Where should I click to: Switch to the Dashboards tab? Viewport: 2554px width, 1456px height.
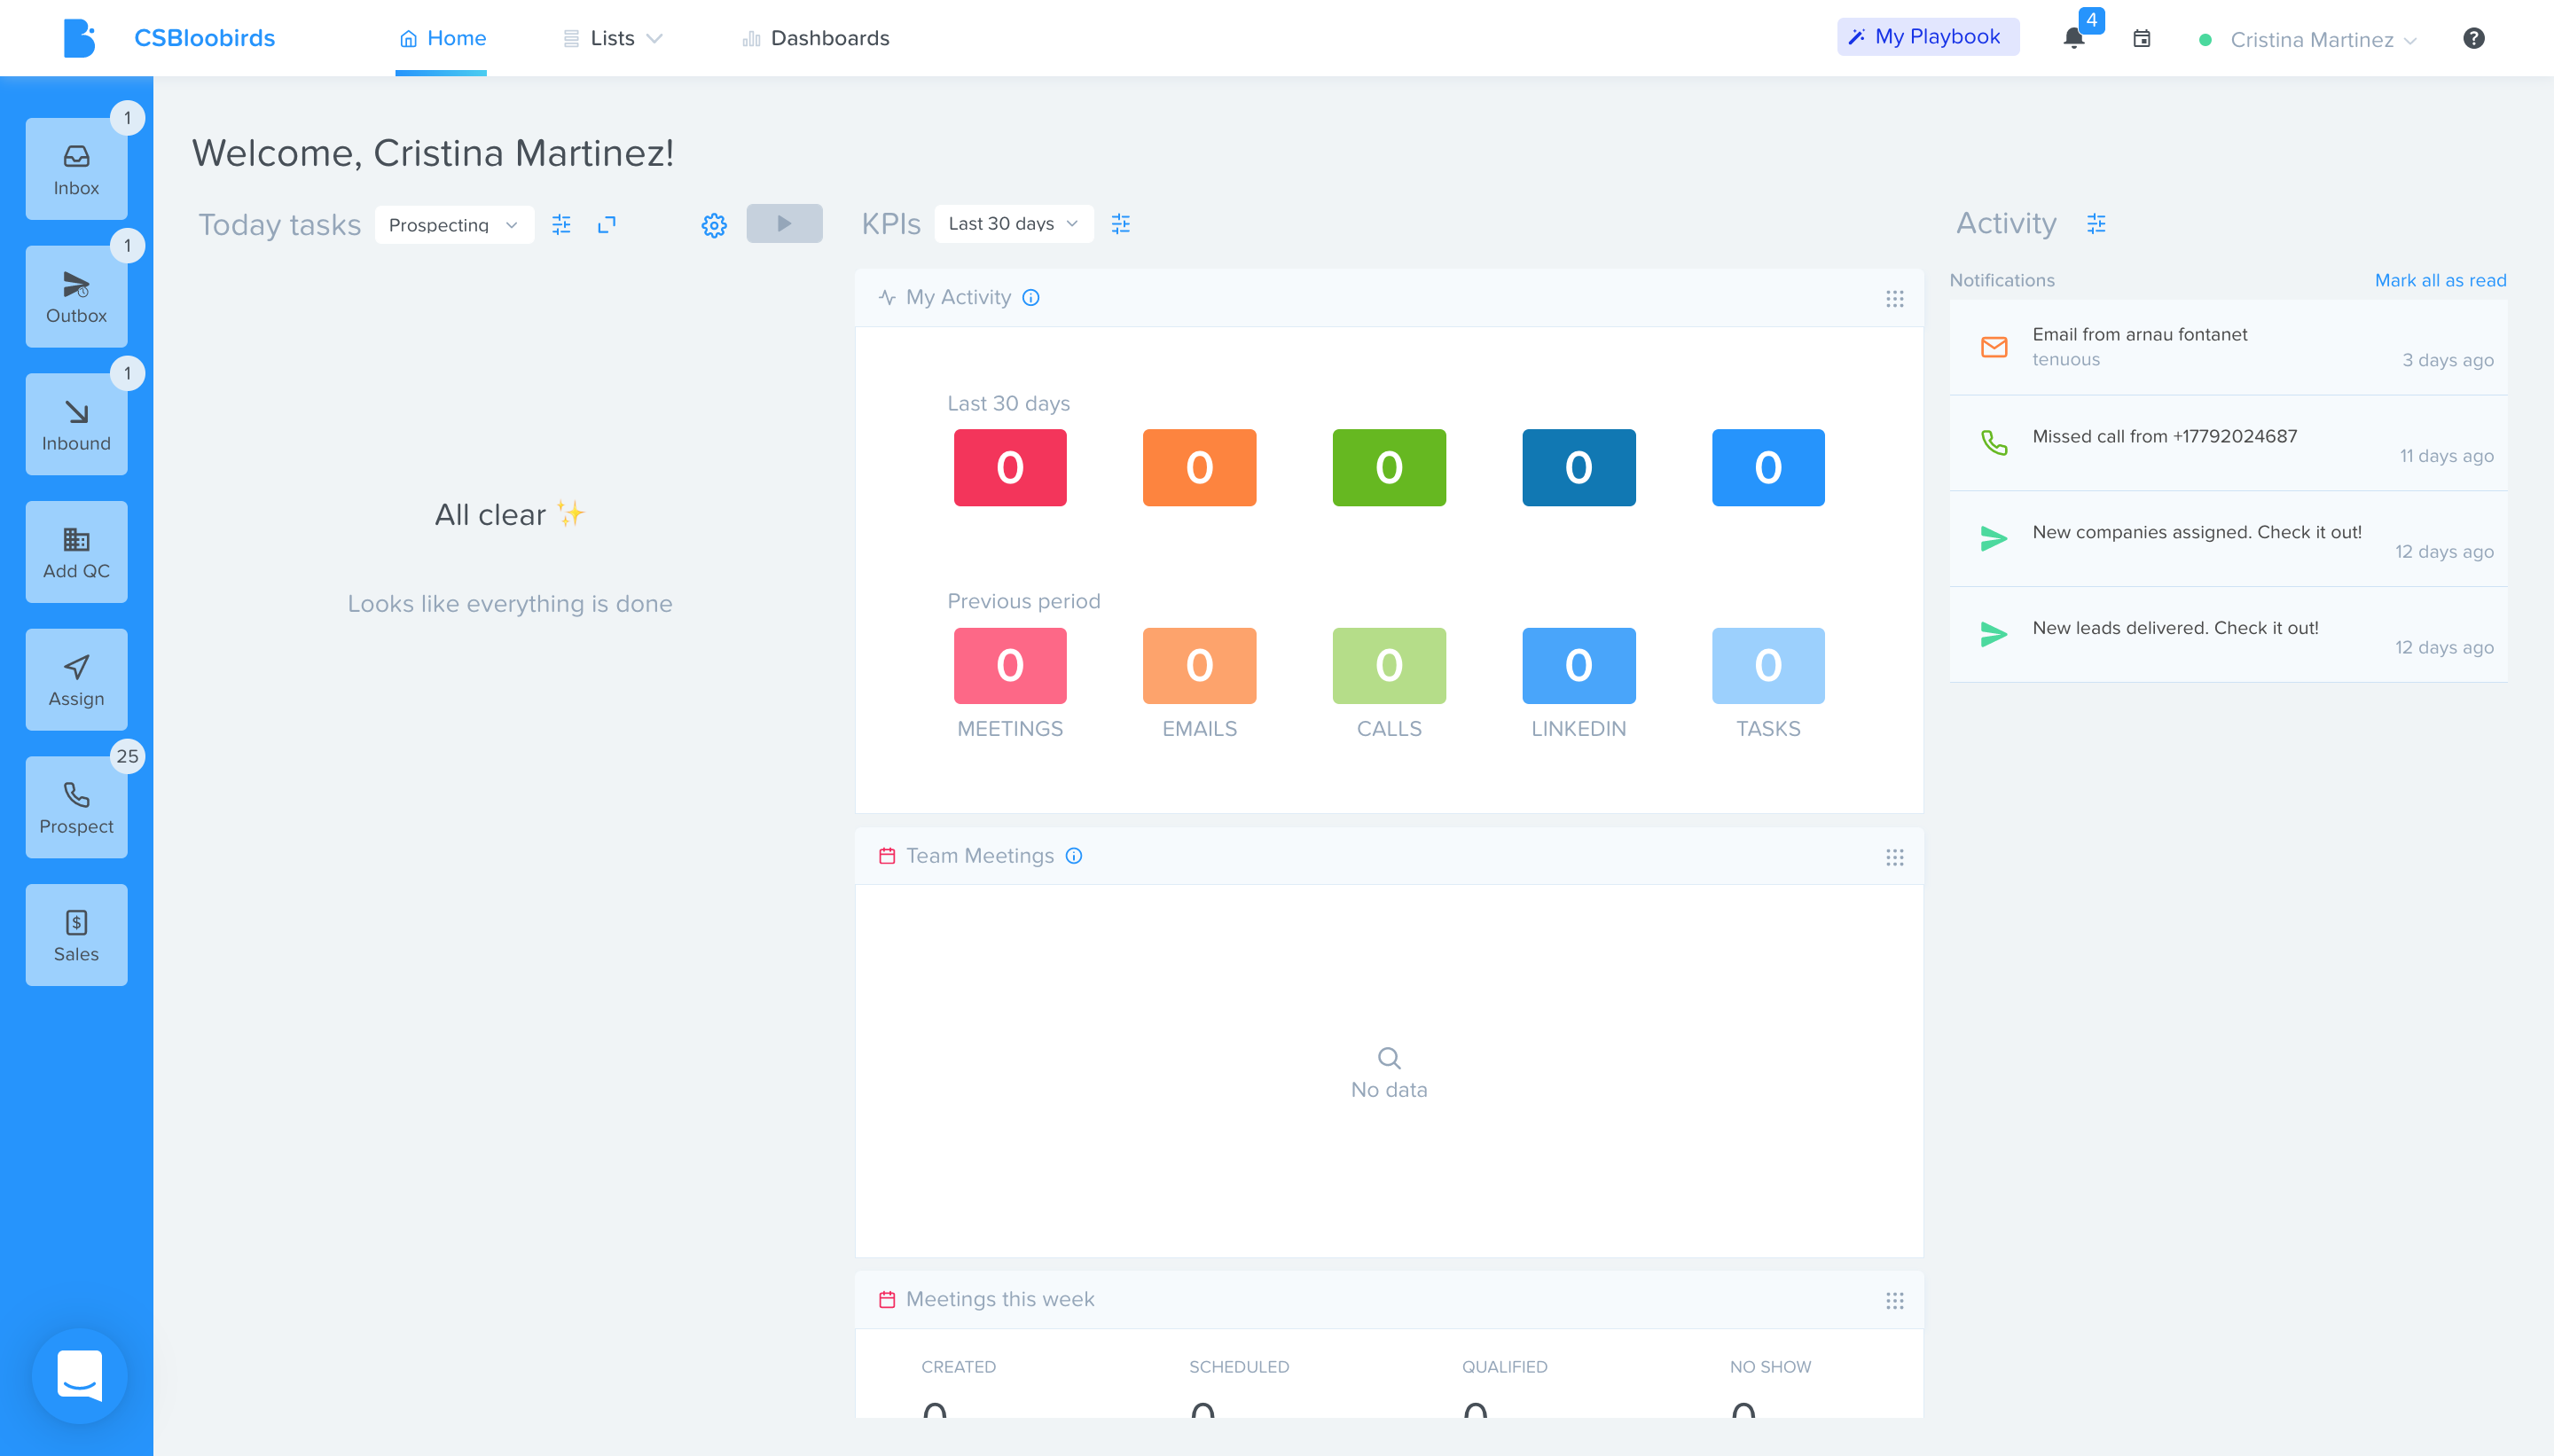click(x=816, y=38)
